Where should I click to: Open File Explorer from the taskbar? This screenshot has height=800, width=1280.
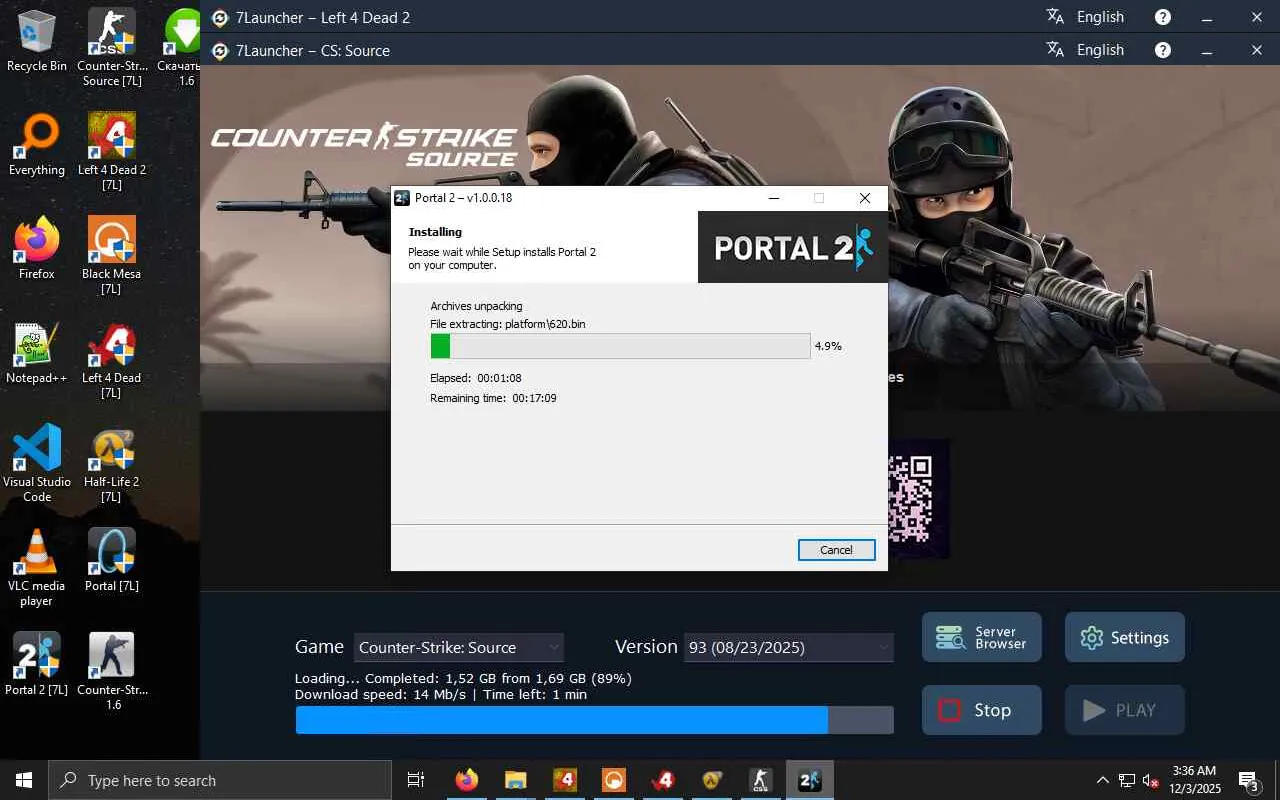click(x=515, y=780)
